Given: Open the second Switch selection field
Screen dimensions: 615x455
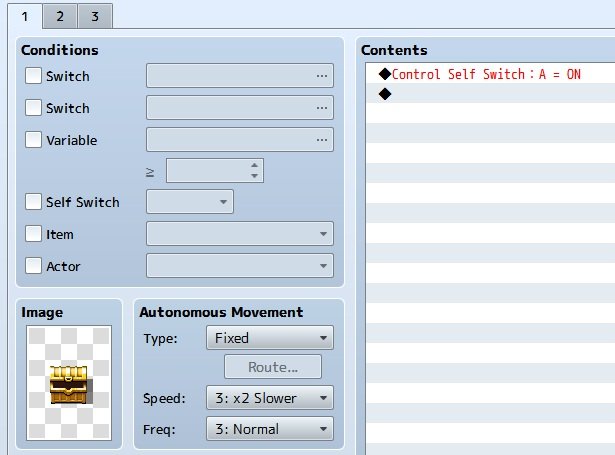Looking at the screenshot, I should pos(240,107).
